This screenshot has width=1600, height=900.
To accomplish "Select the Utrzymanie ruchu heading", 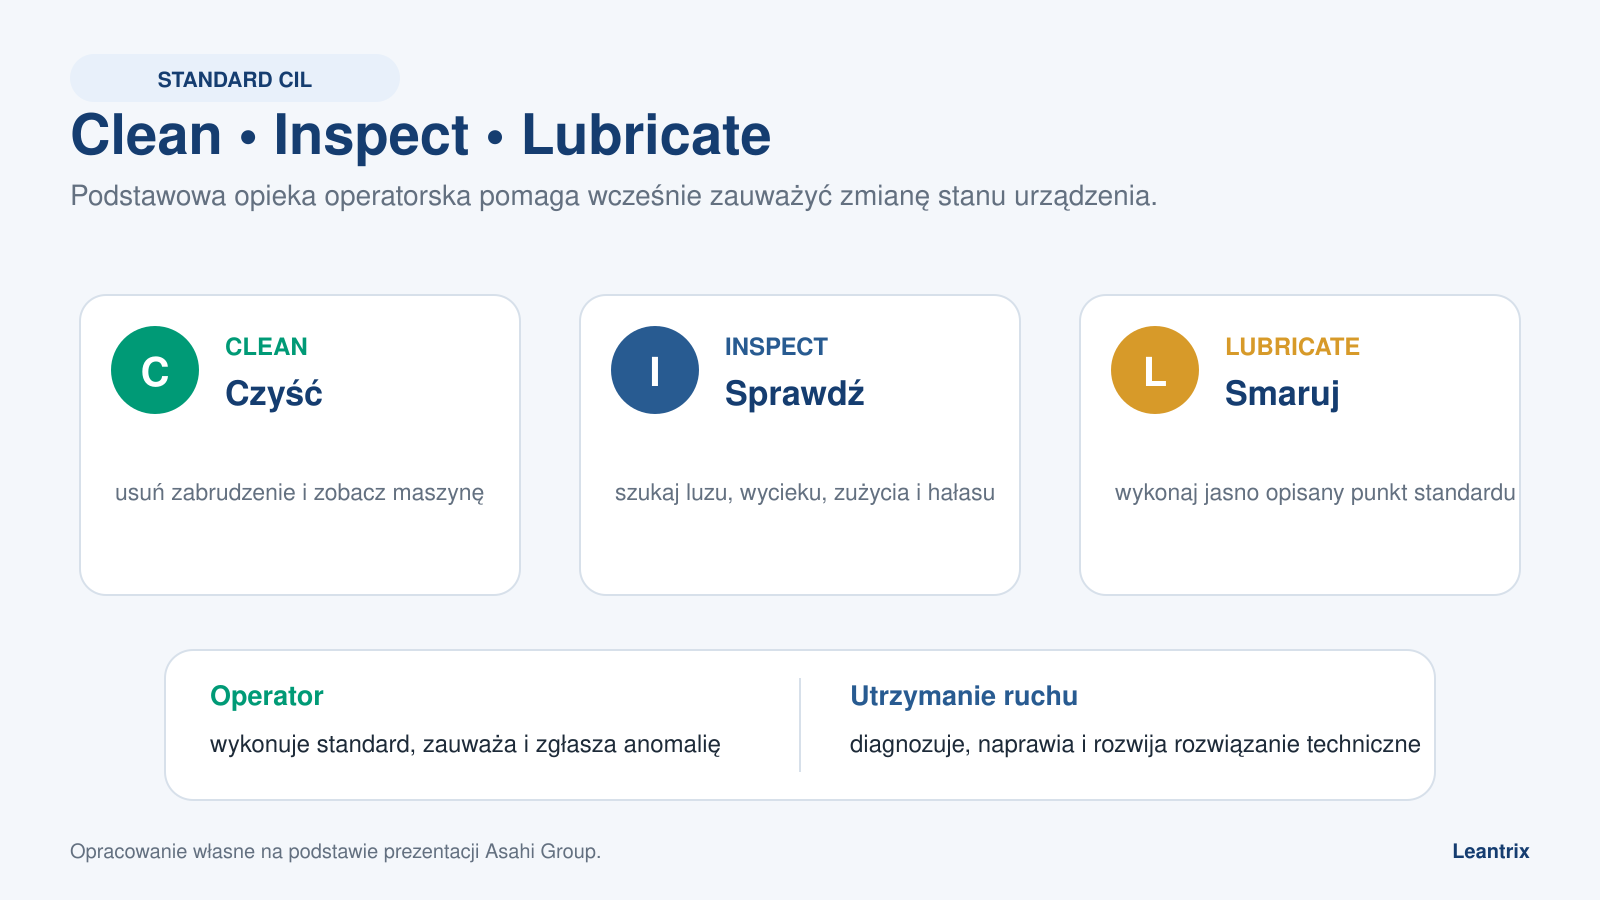I will pos(964,696).
